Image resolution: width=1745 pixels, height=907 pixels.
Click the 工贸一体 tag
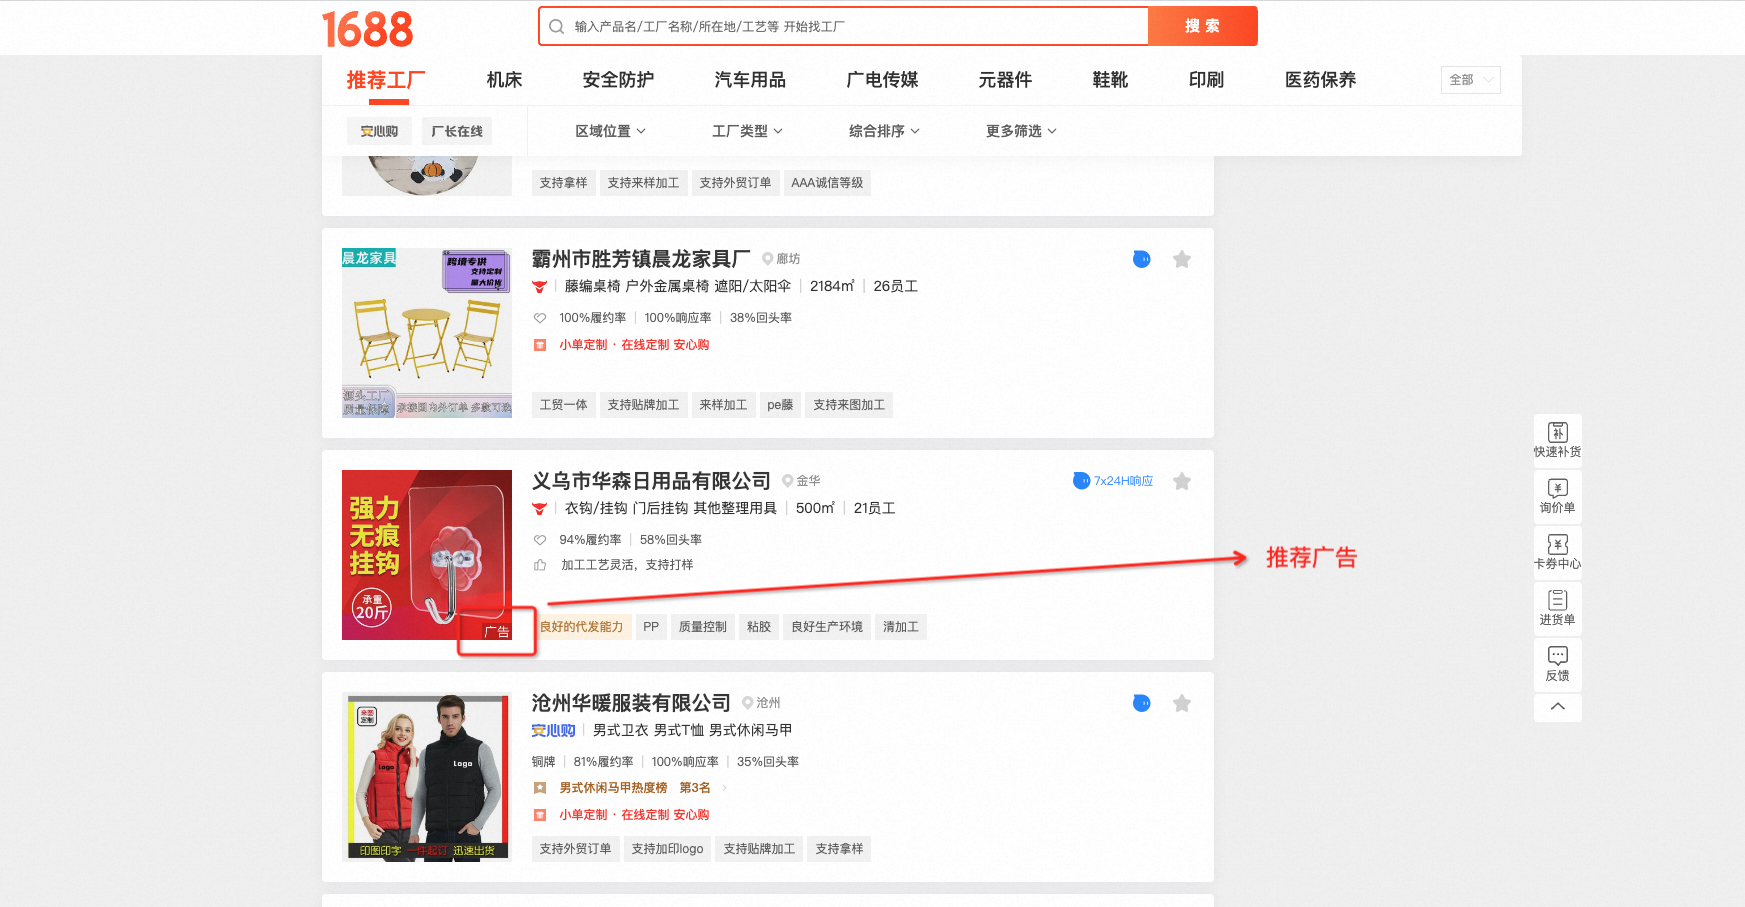point(563,405)
